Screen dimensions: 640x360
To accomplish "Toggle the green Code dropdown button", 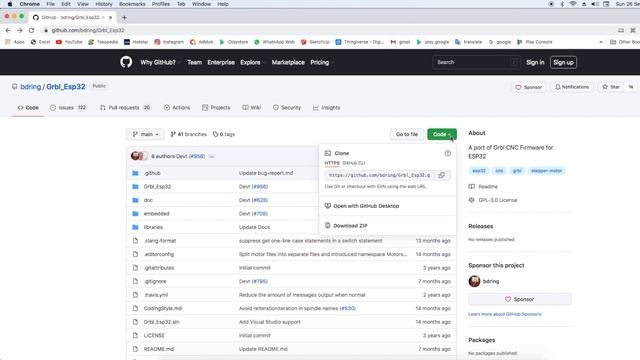I will 442,134.
